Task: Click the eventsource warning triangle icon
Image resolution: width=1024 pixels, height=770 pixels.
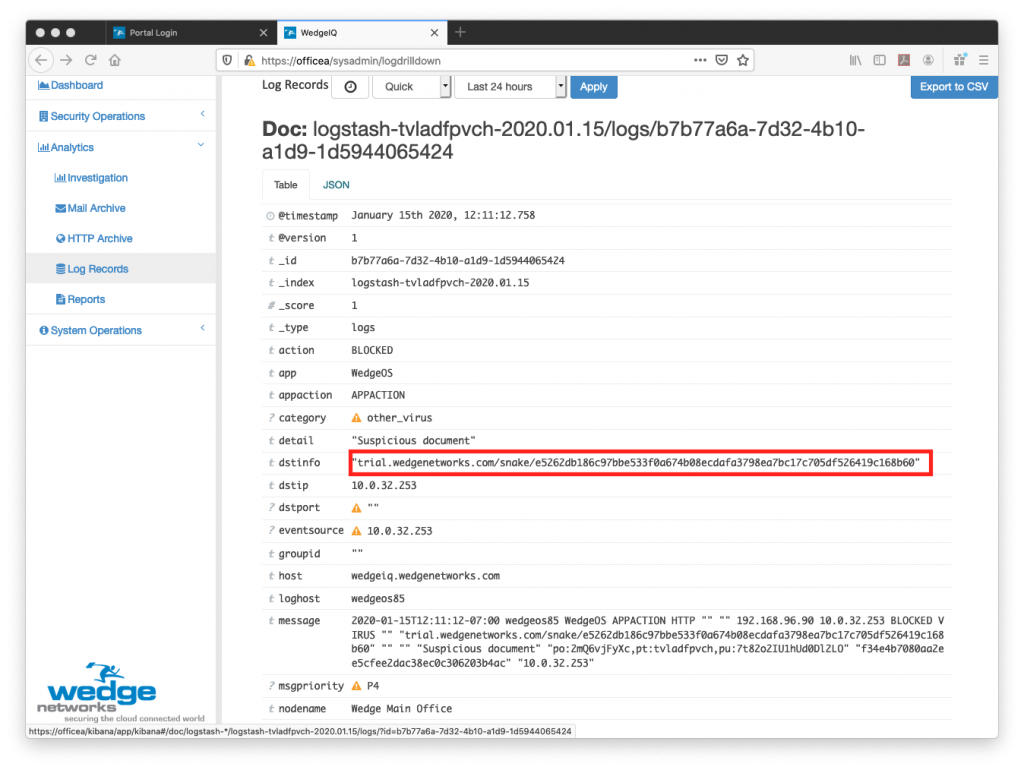Action: [x=356, y=531]
